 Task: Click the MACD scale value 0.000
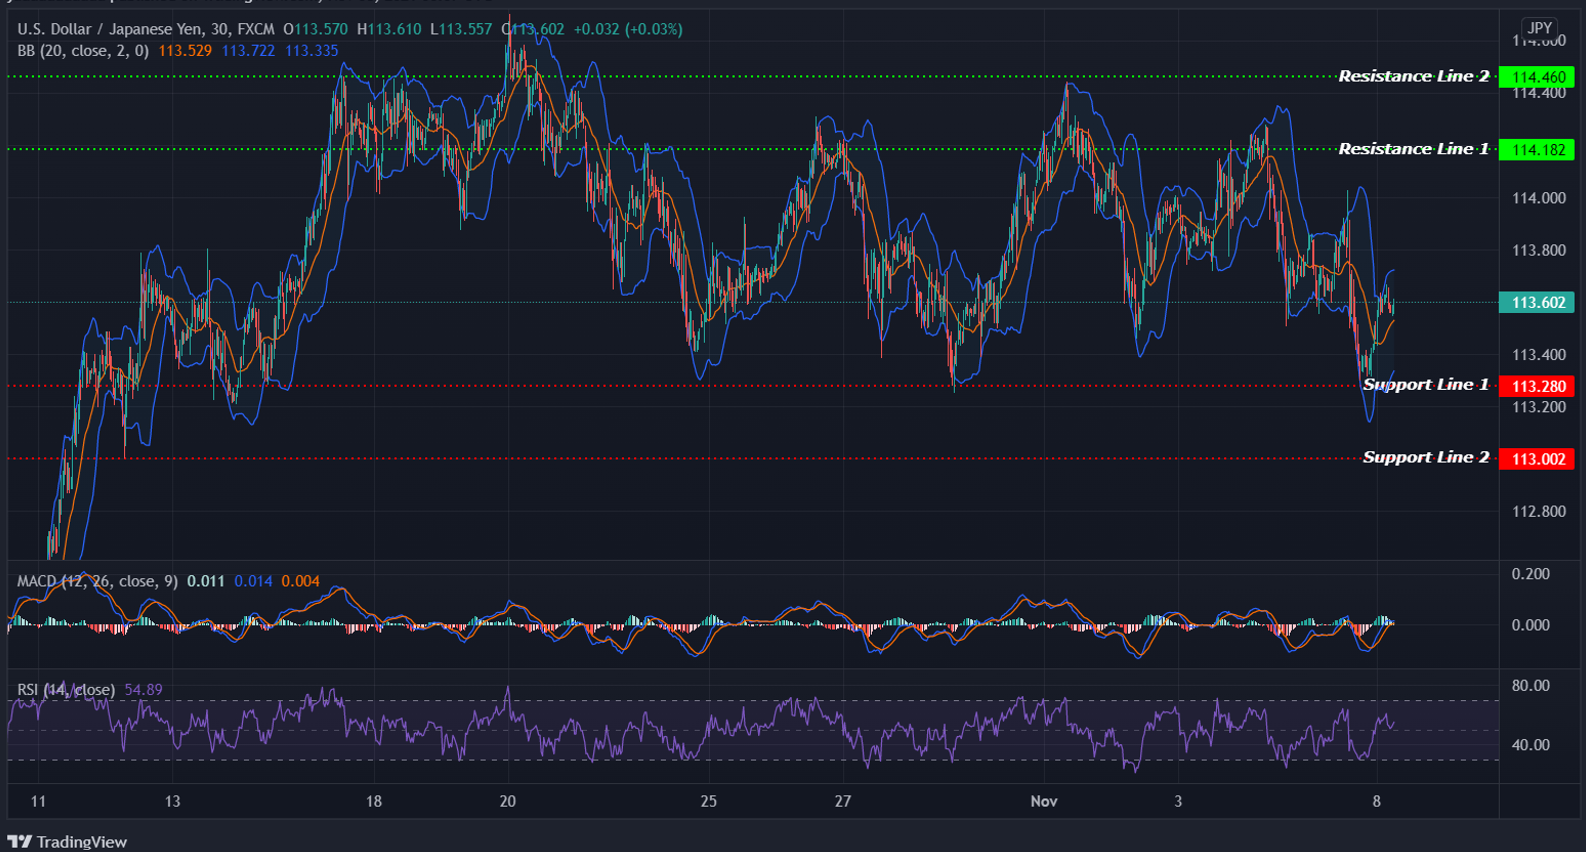[1530, 625]
